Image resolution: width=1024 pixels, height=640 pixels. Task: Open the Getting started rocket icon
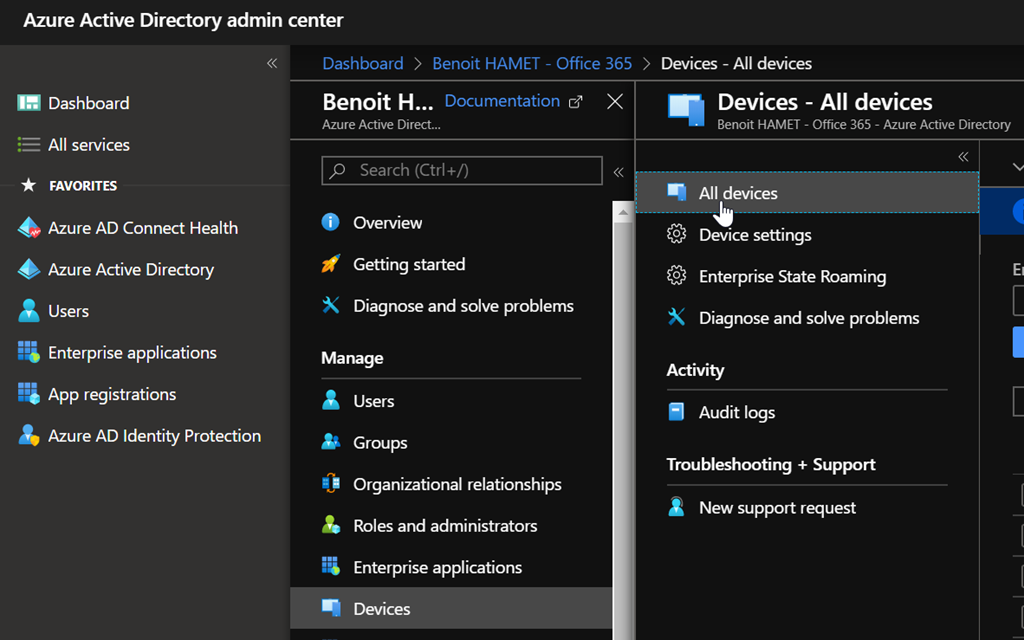331,264
